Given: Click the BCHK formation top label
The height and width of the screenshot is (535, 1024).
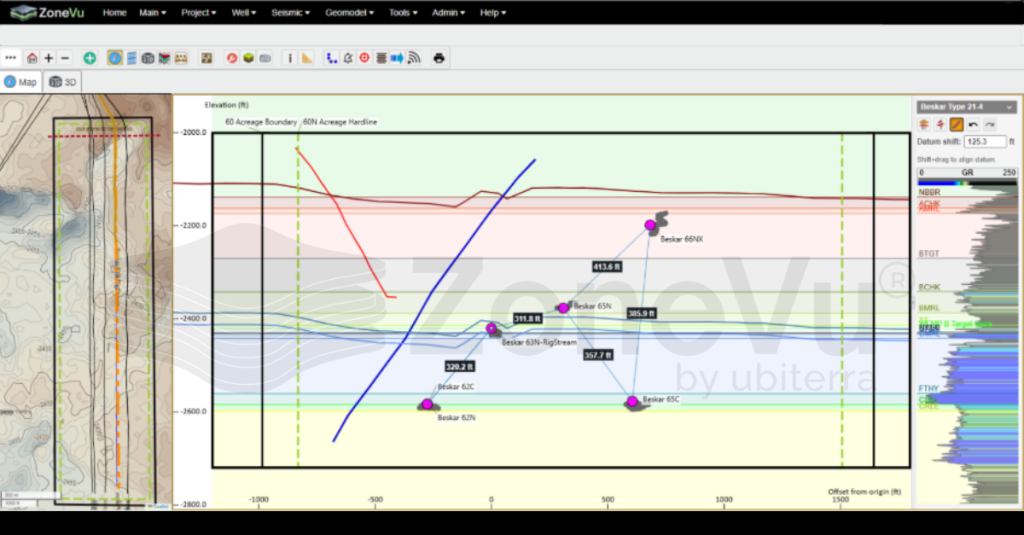Looking at the screenshot, I should pyautogui.click(x=929, y=287).
